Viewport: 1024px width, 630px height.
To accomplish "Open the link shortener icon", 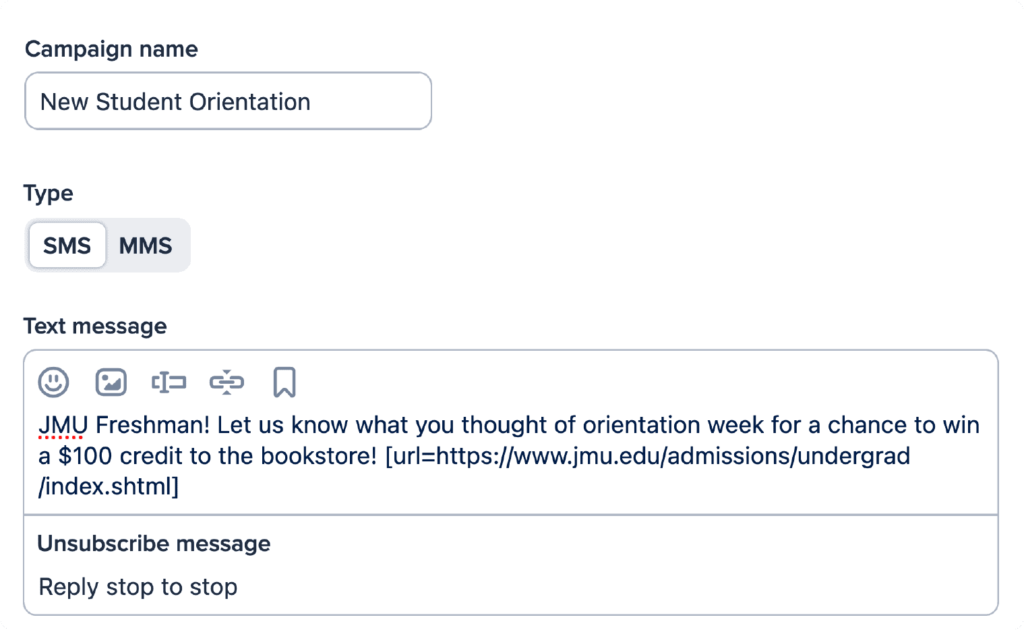I will (x=227, y=381).
